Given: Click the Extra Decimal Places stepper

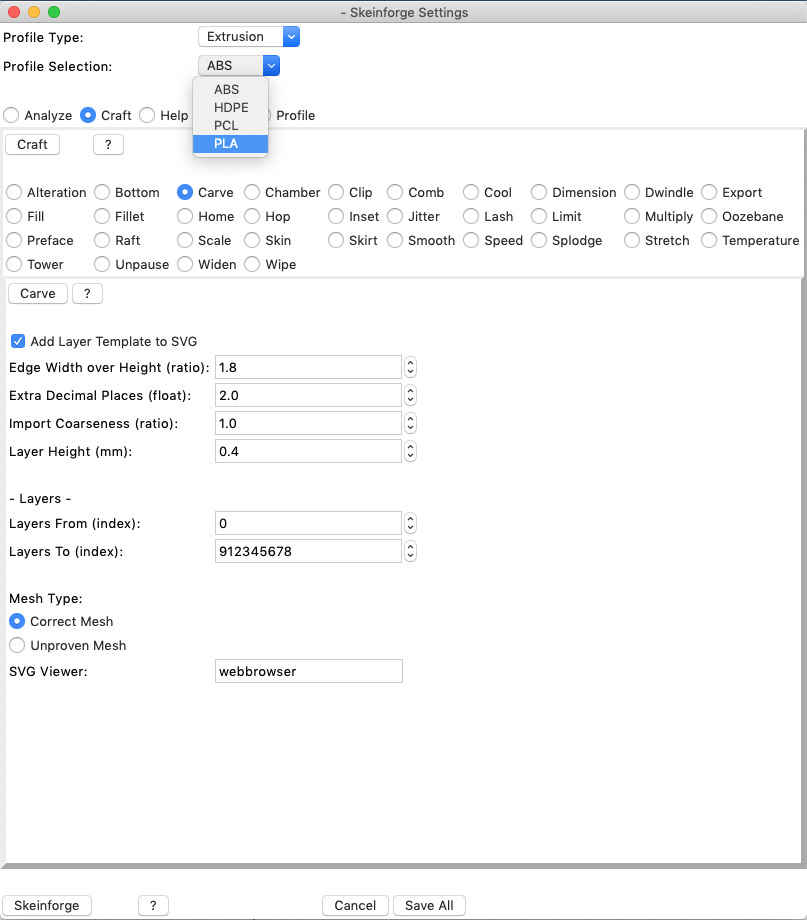Looking at the screenshot, I should (x=411, y=395).
